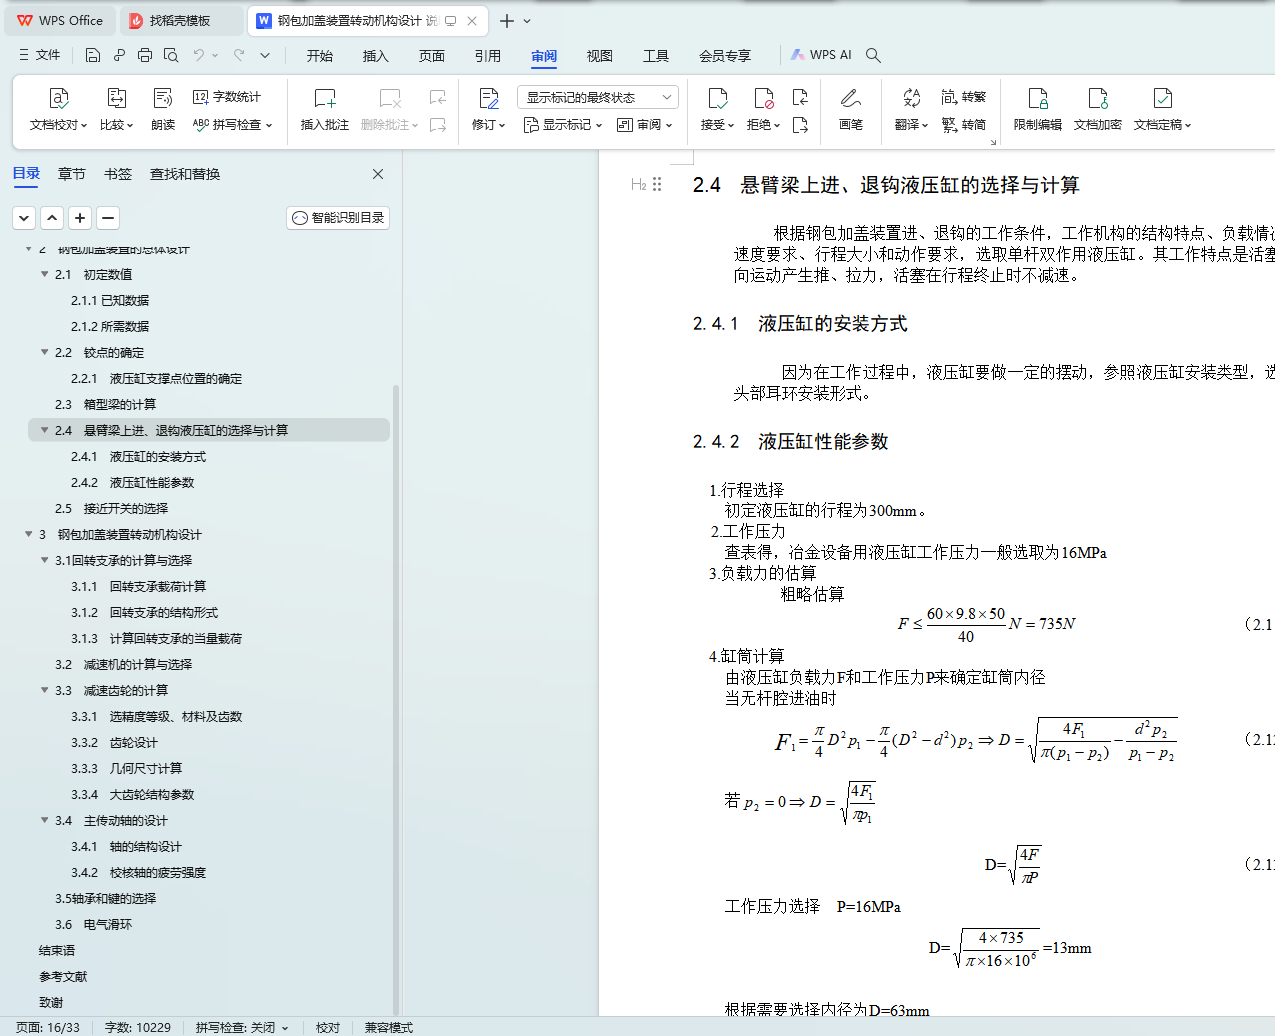Click the plus icon to promote outline level
This screenshot has width=1275, height=1036.
(x=80, y=218)
